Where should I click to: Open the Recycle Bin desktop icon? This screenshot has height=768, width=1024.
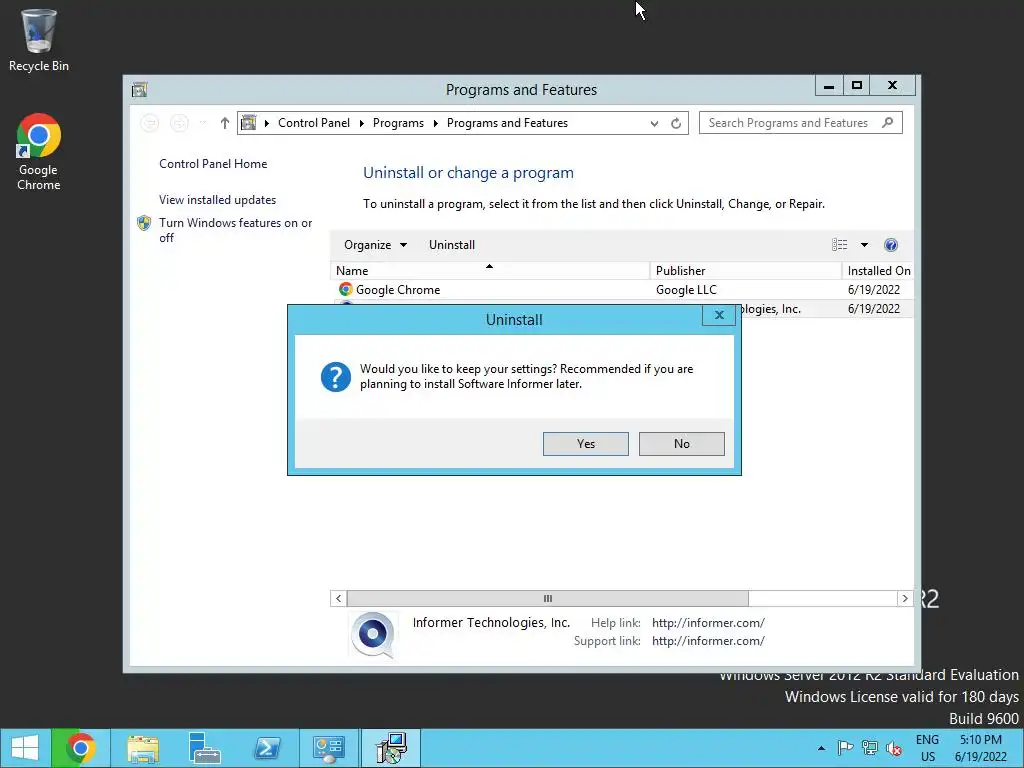click(x=39, y=40)
